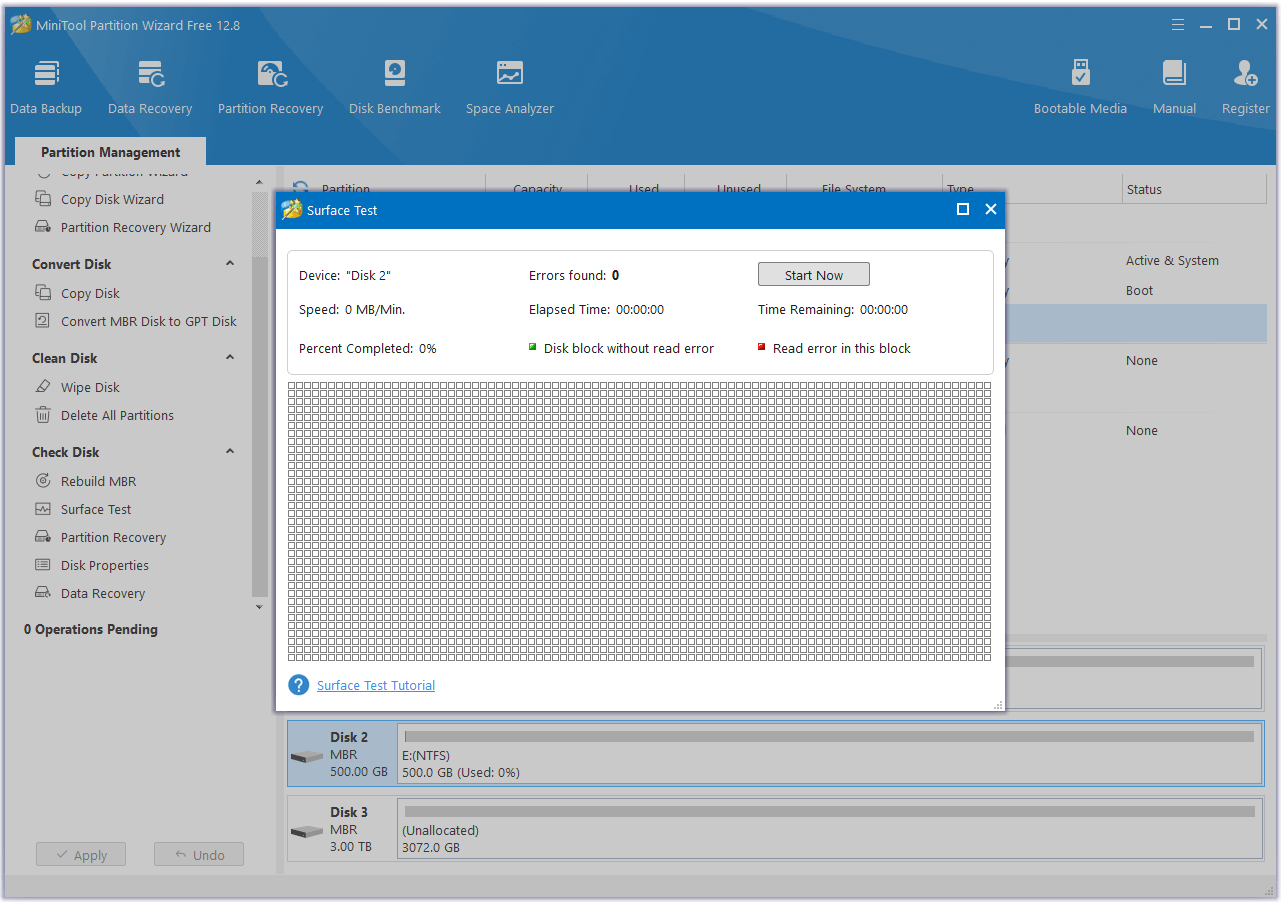The height and width of the screenshot is (903, 1284).
Task: Click the 'Active & System' status cell
Action: 1172,260
